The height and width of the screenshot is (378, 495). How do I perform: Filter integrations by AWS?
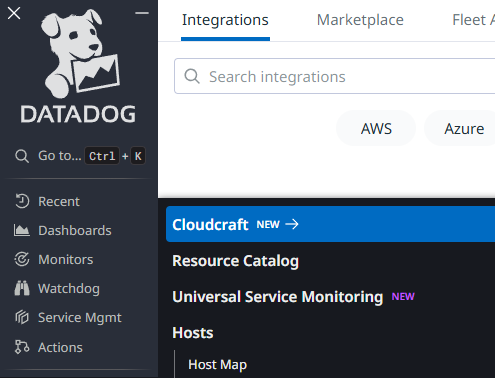[x=376, y=129]
